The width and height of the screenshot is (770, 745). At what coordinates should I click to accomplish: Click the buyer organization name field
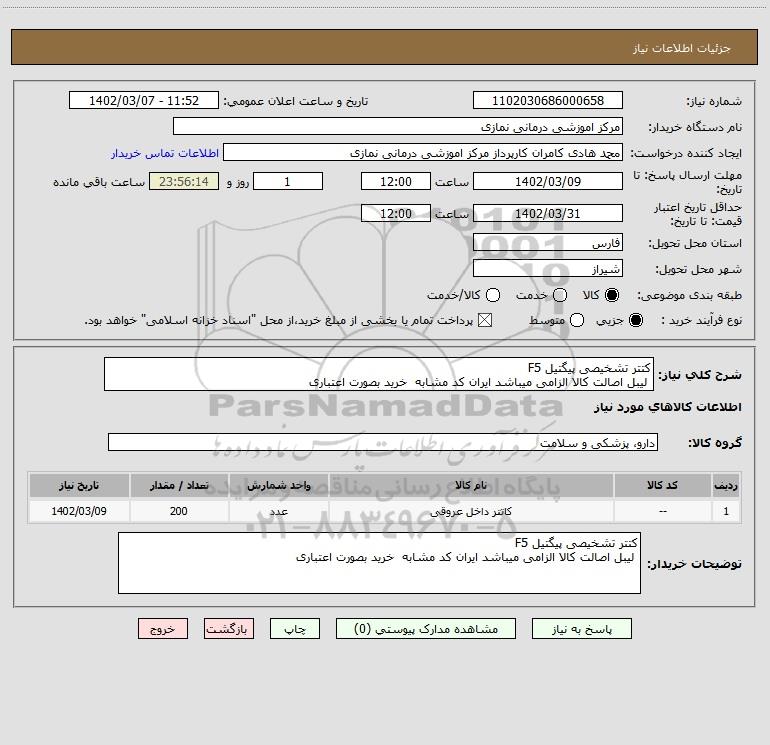click(398, 126)
